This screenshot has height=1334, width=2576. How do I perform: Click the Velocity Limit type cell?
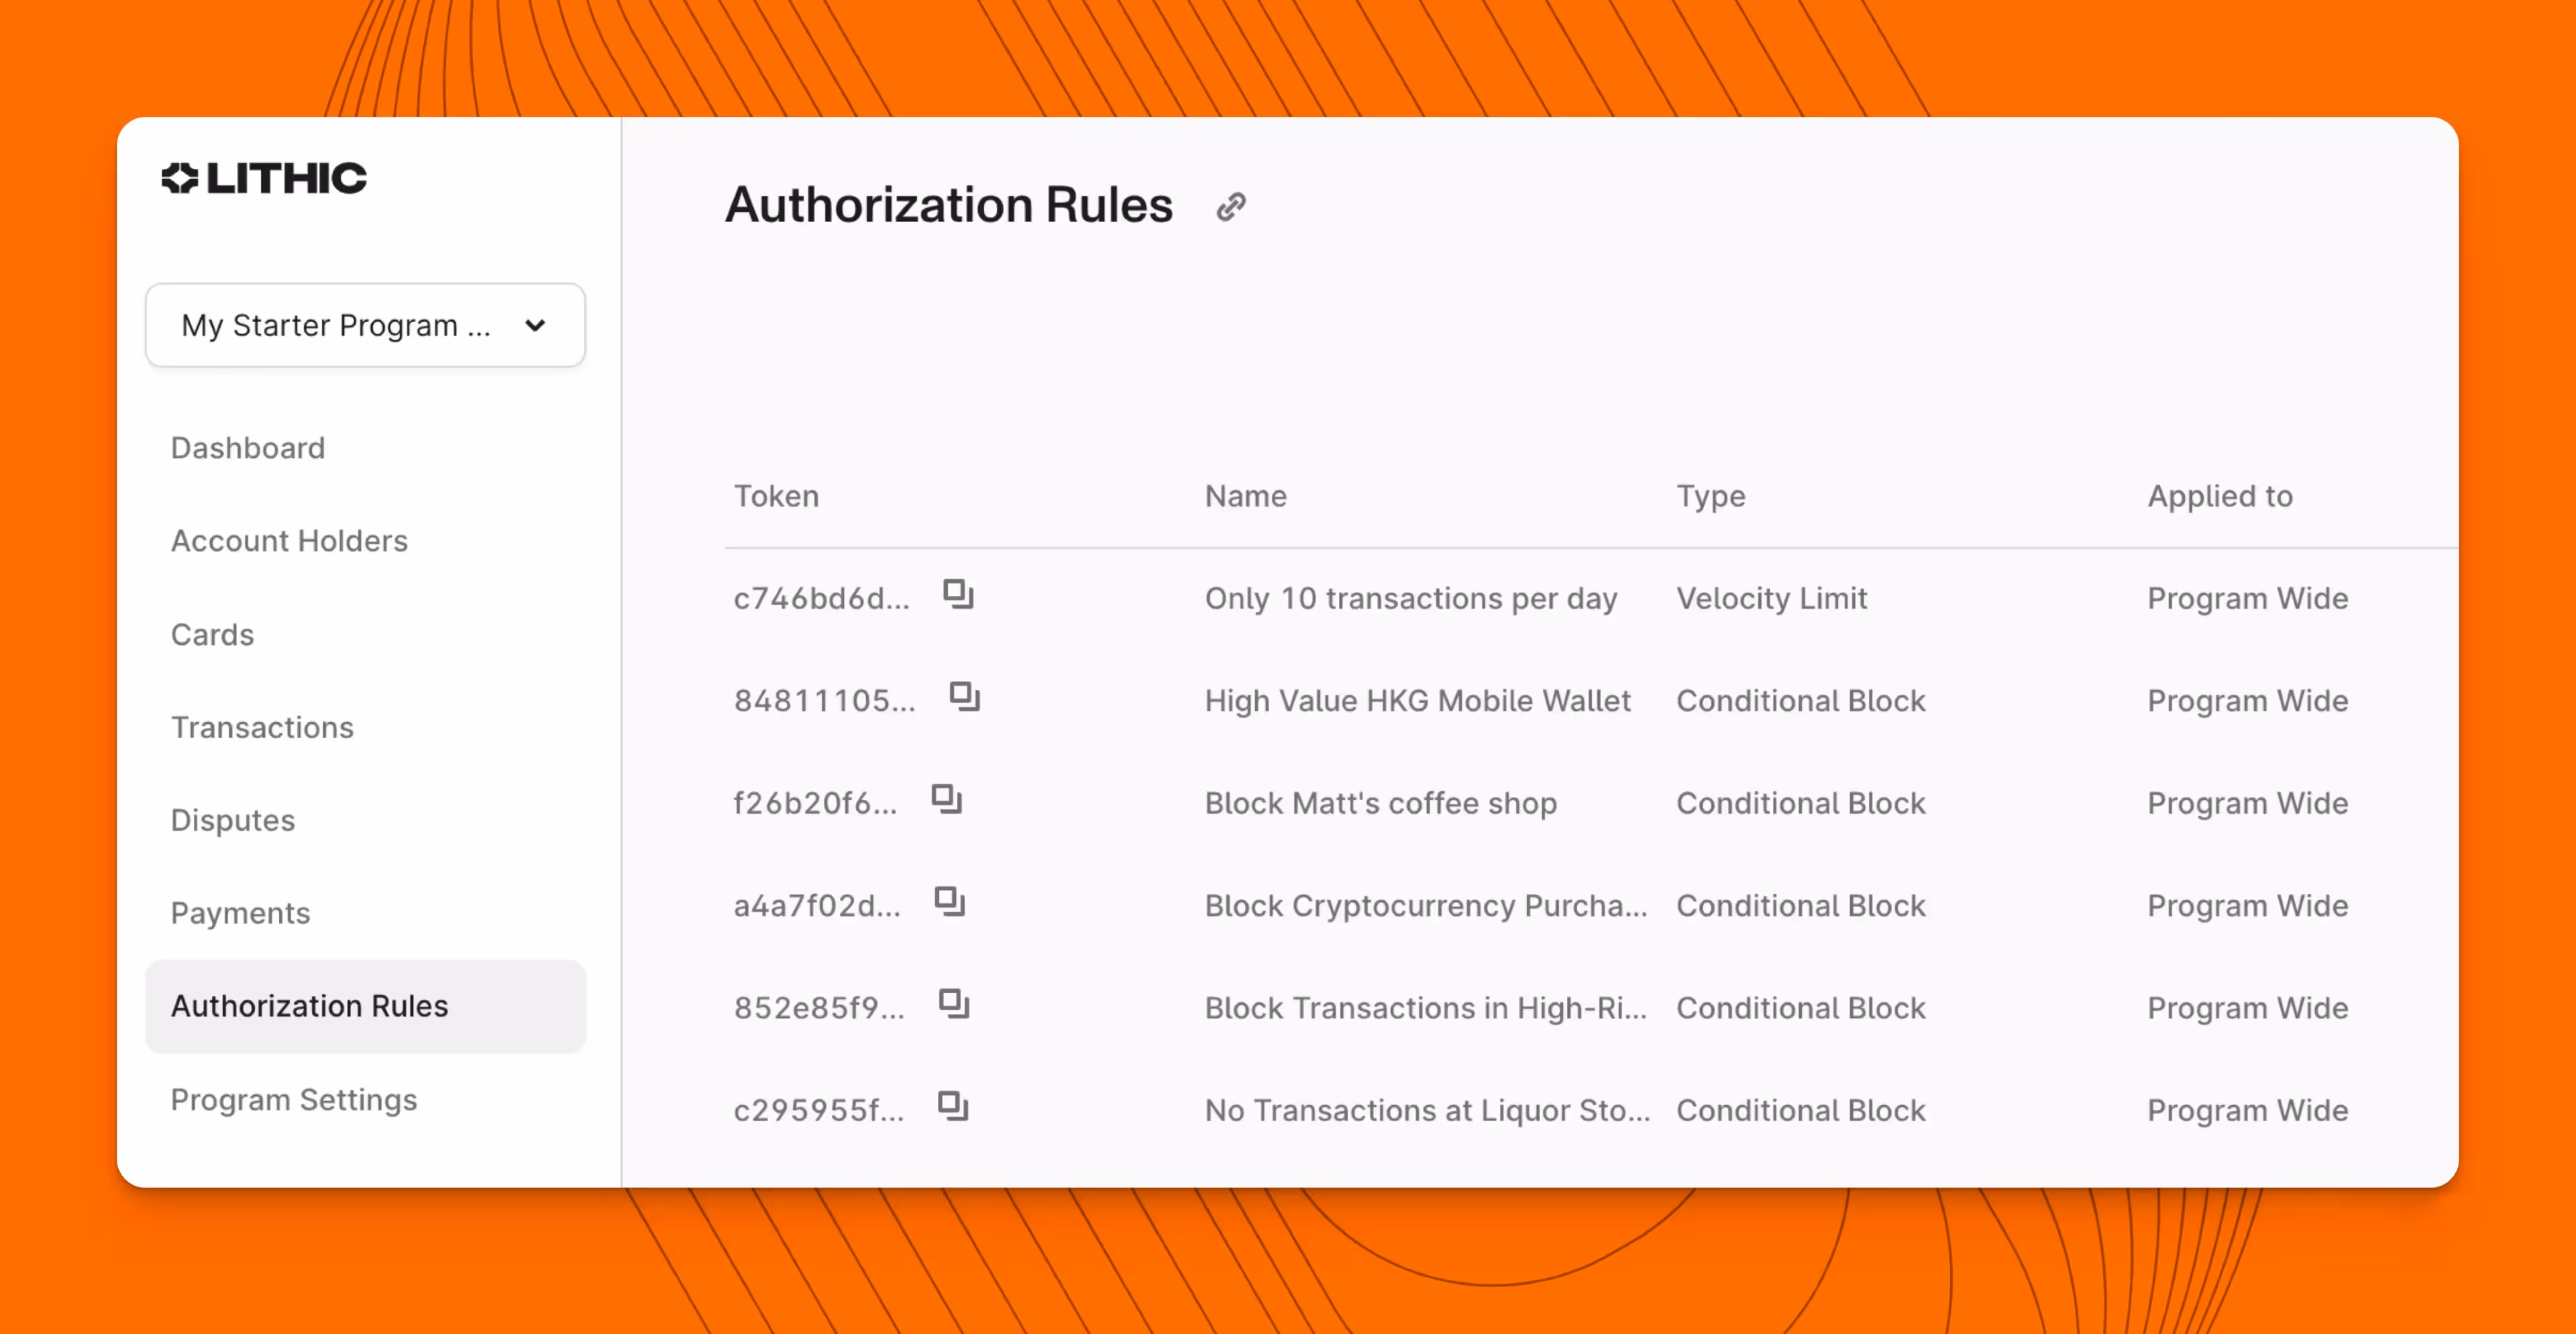pyautogui.click(x=1771, y=599)
